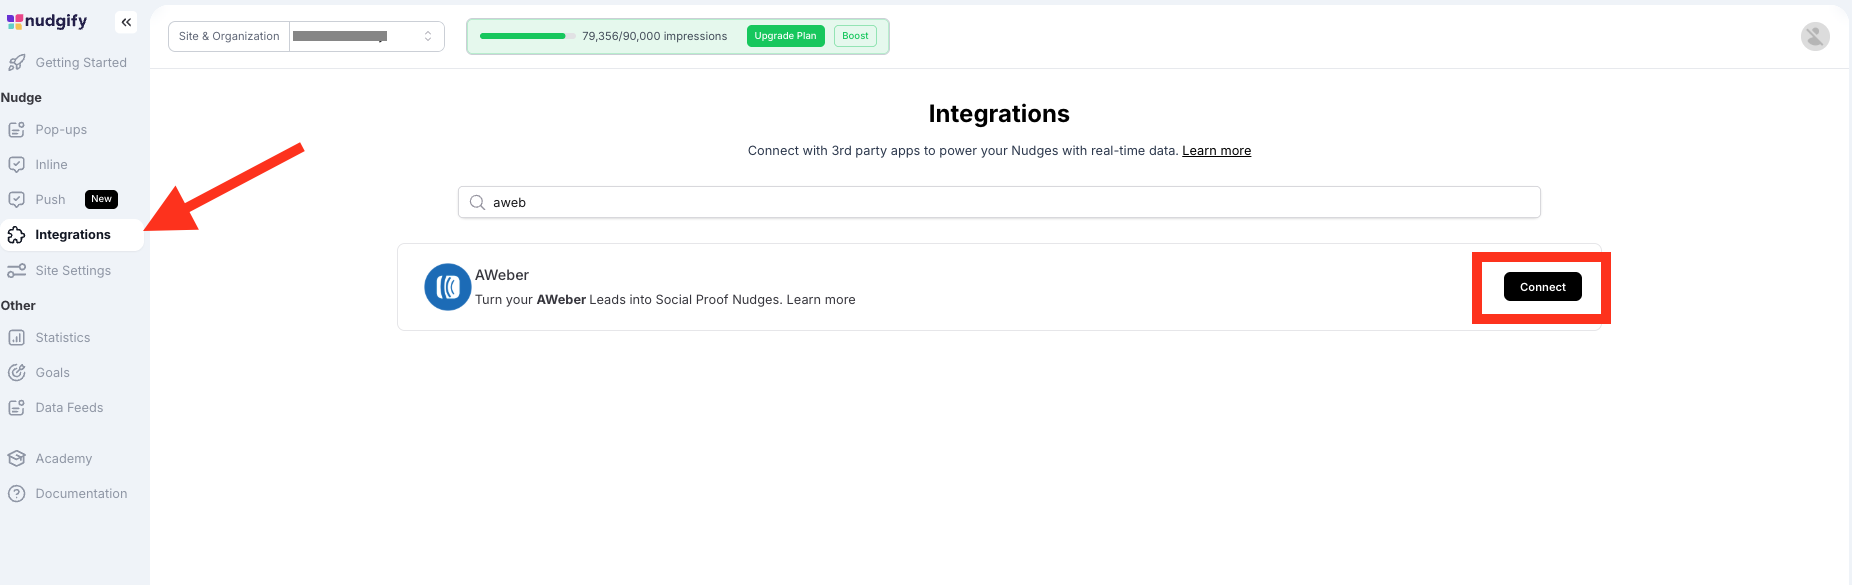Select Integrations in the sidebar
This screenshot has width=1852, height=585.
click(x=72, y=235)
